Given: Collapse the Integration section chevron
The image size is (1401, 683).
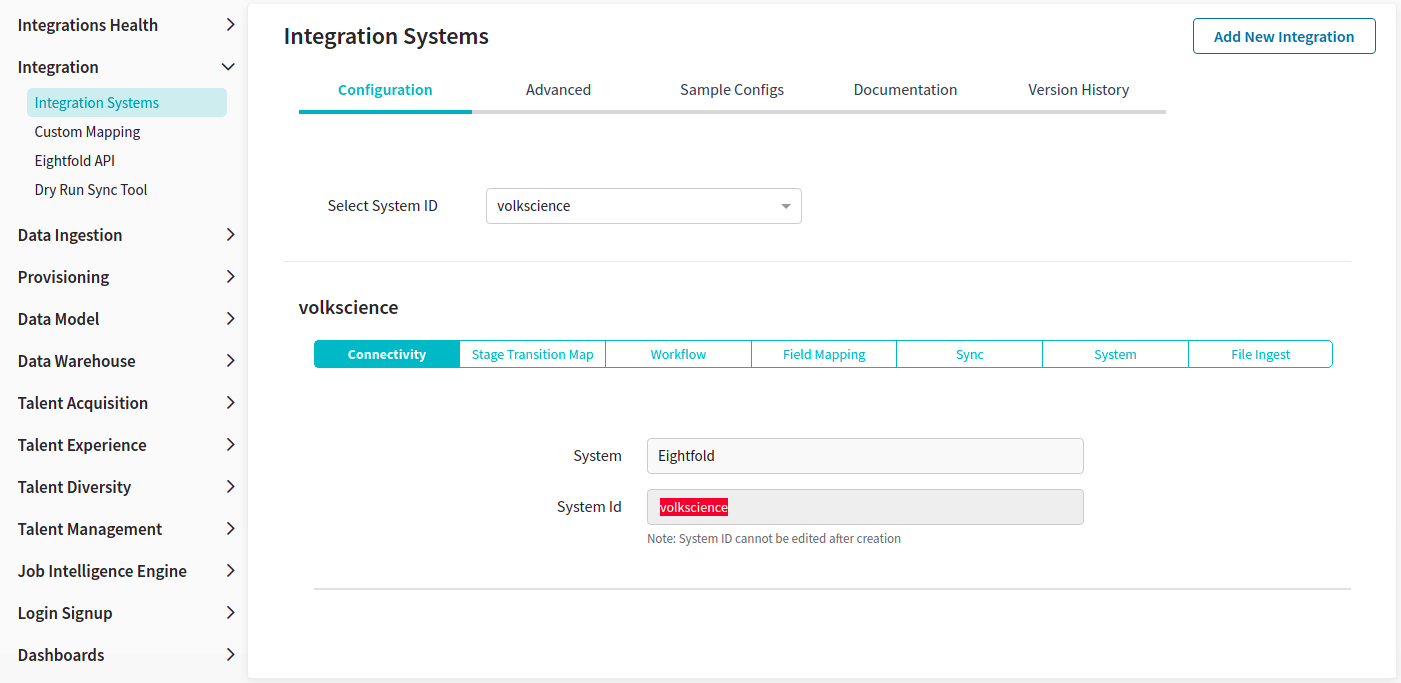Looking at the screenshot, I should (x=229, y=67).
